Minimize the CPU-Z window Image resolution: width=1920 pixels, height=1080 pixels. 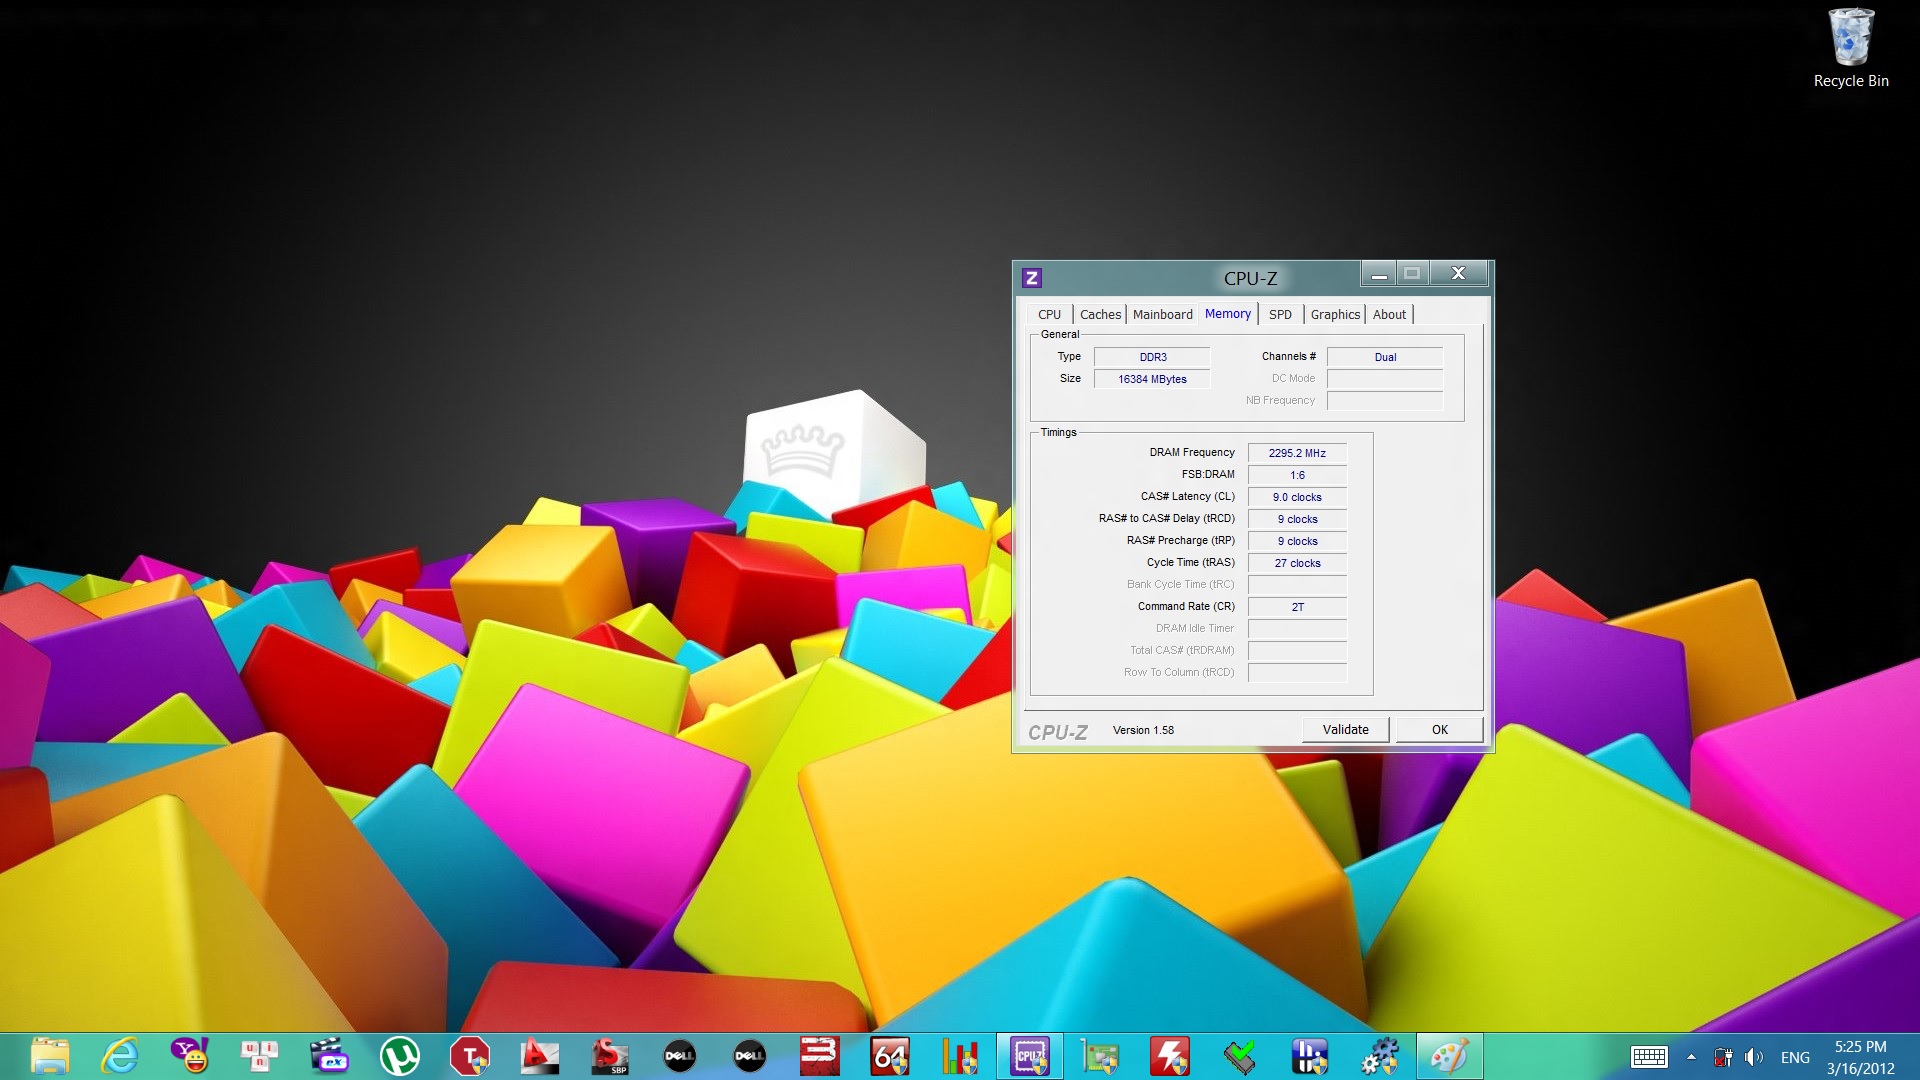(x=1378, y=273)
